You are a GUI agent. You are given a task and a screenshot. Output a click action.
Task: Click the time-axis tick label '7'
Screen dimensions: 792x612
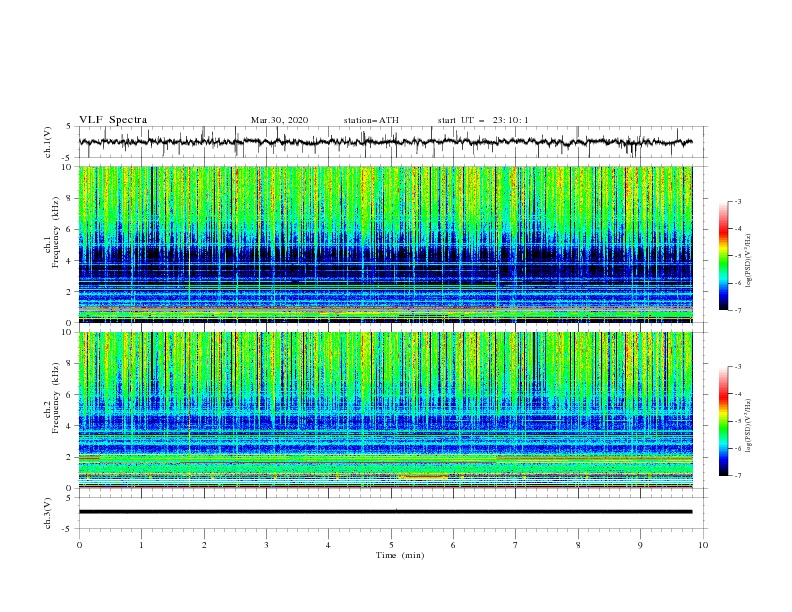coord(516,545)
